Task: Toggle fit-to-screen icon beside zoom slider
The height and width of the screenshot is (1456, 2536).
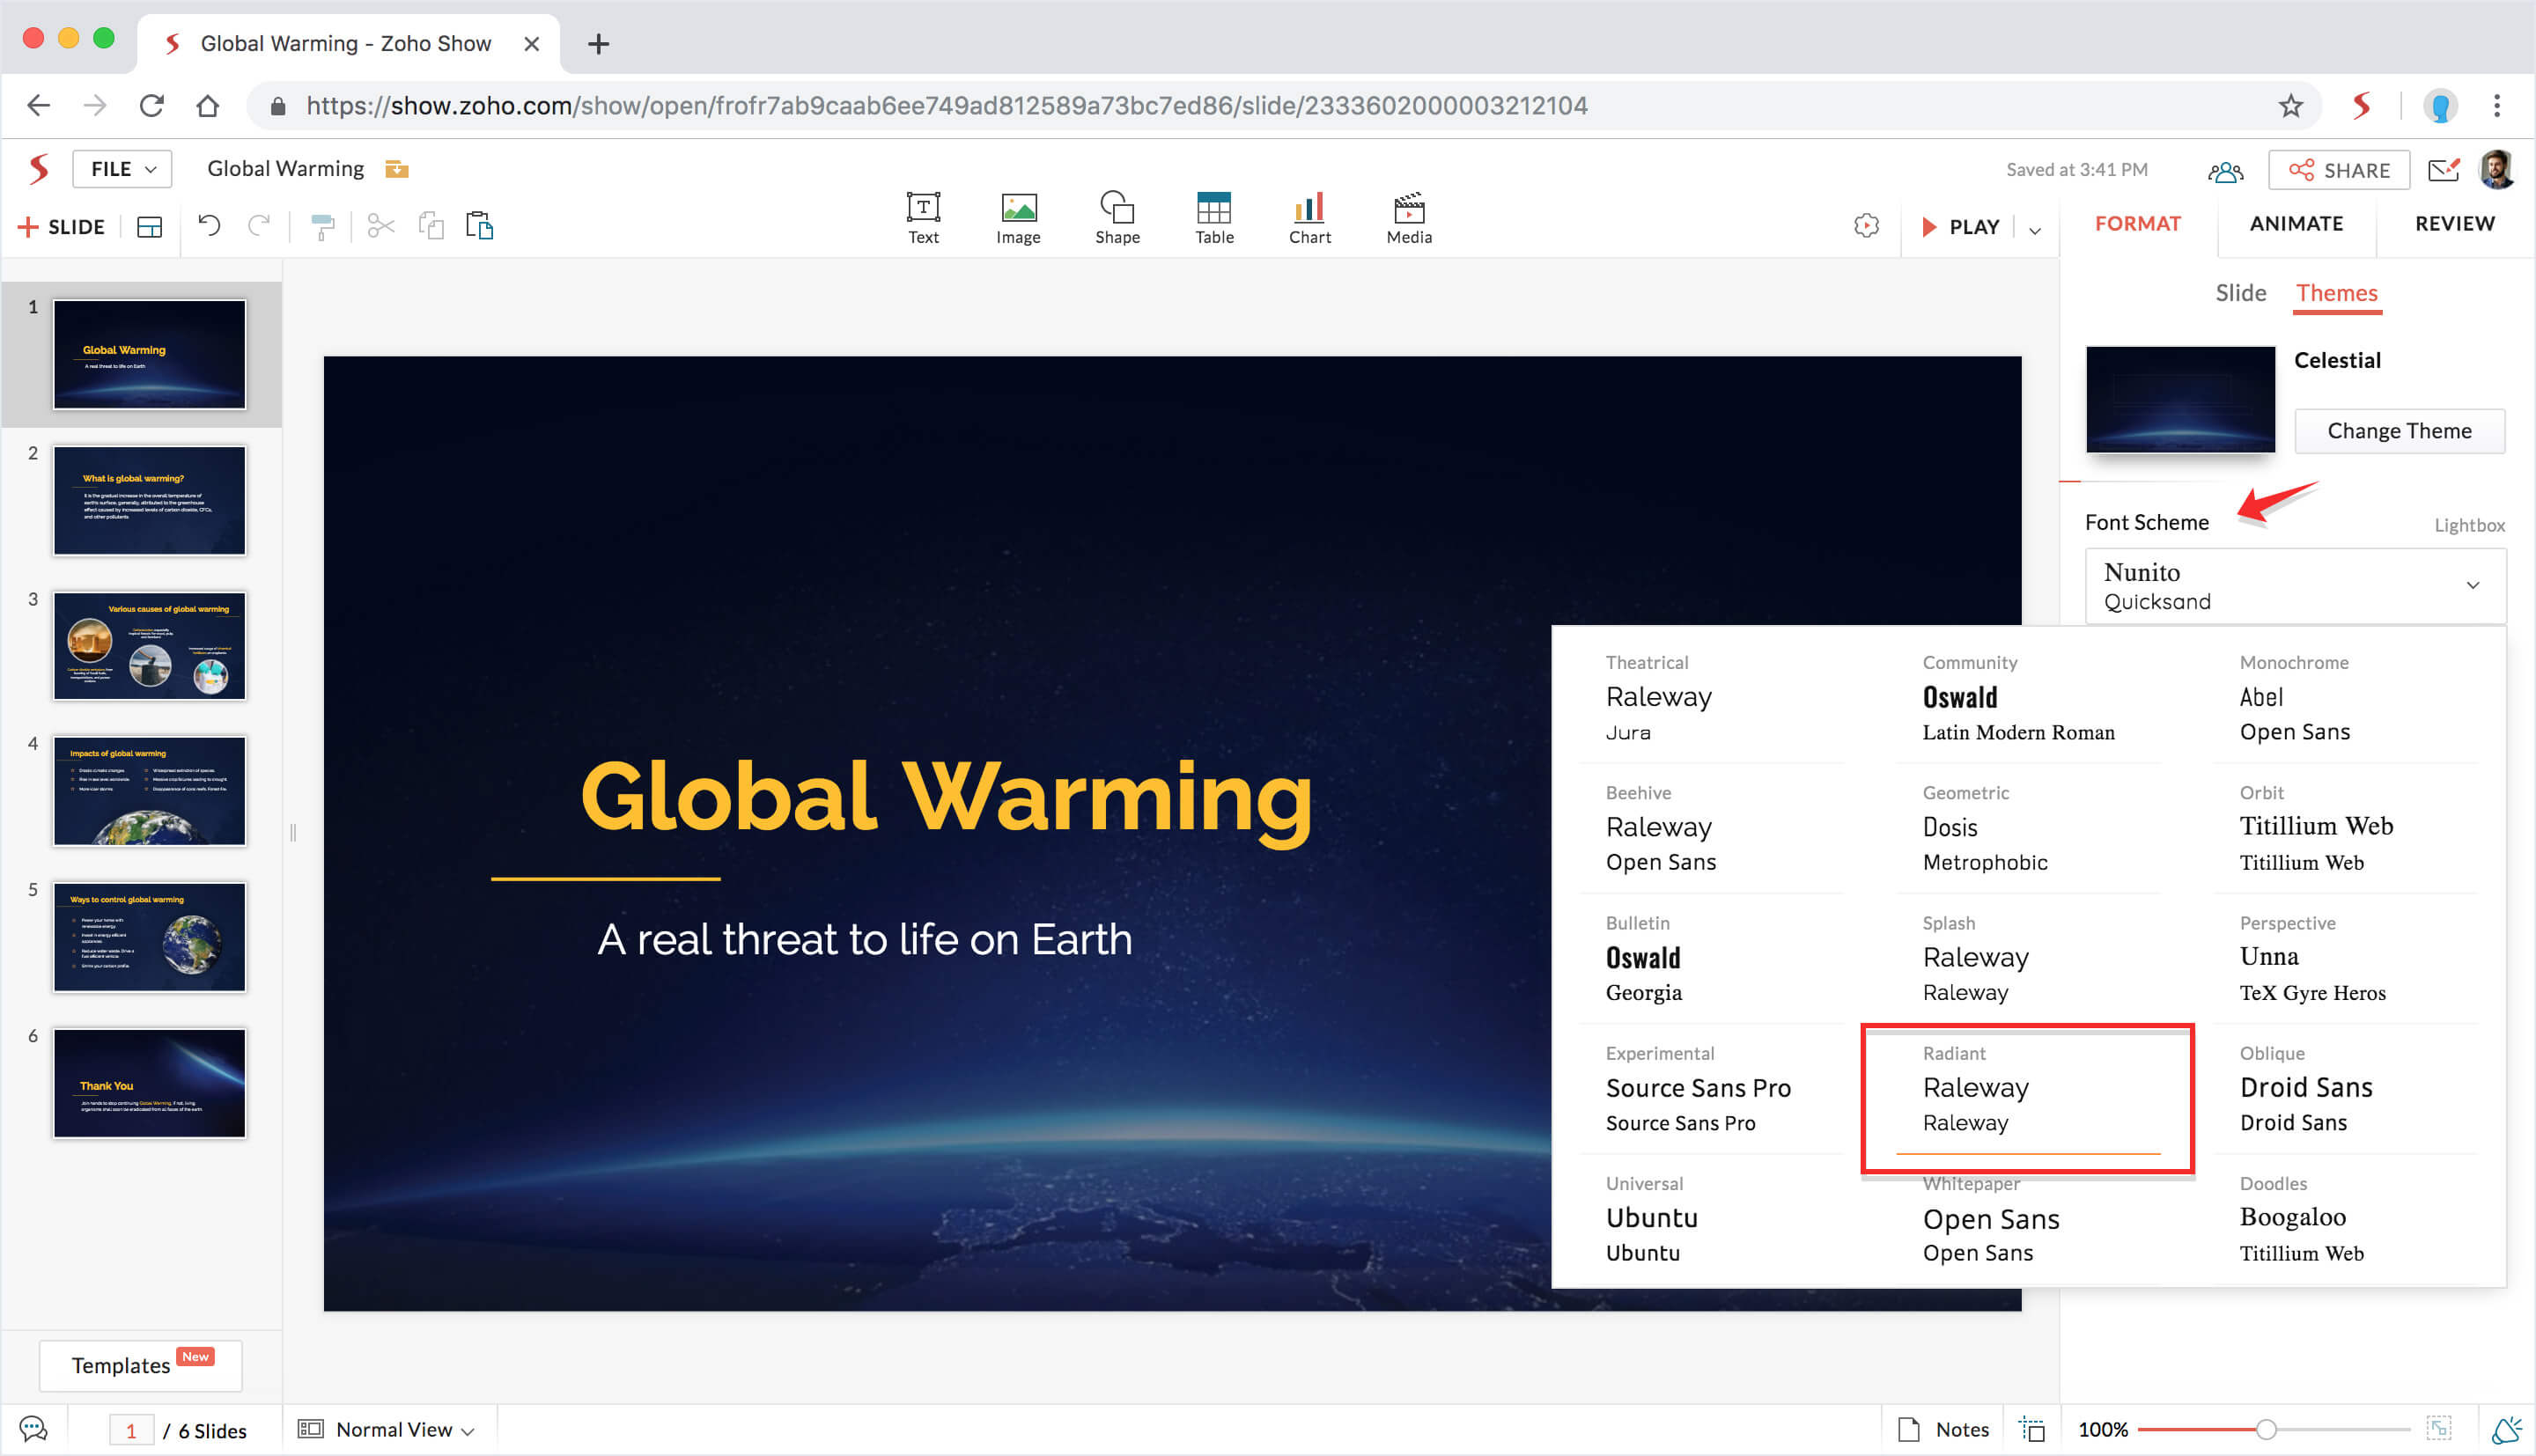Action: click(2438, 1428)
